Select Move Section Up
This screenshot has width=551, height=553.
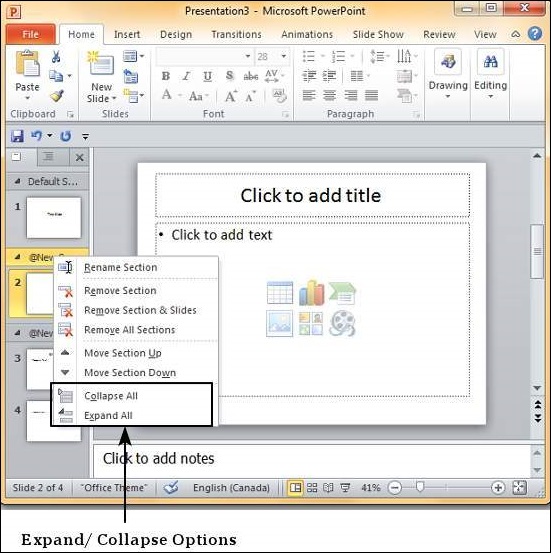(136, 353)
